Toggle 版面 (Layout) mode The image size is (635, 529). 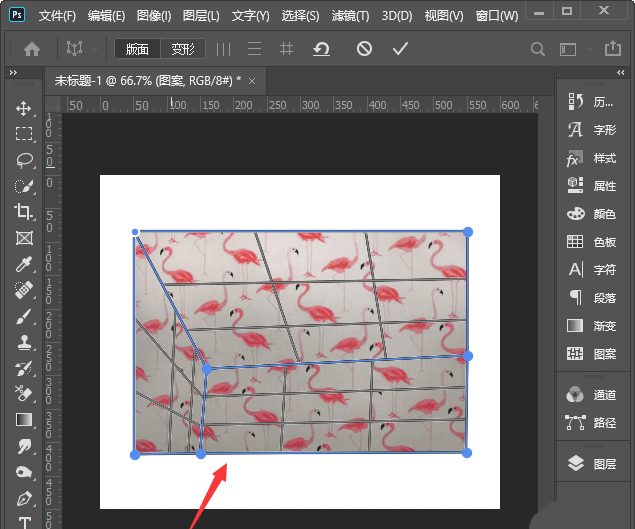point(137,49)
